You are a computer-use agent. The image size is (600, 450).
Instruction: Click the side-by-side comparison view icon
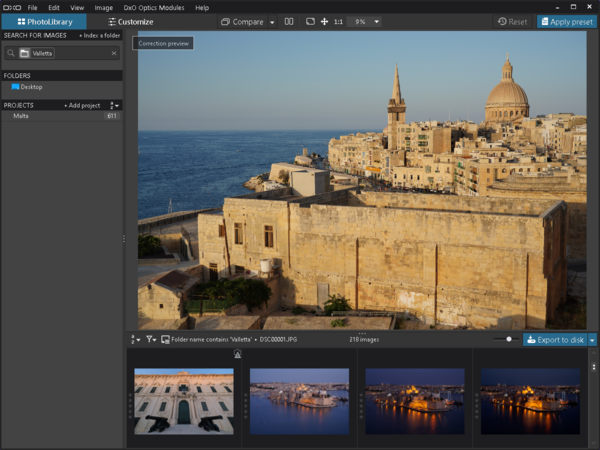pyautogui.click(x=289, y=21)
